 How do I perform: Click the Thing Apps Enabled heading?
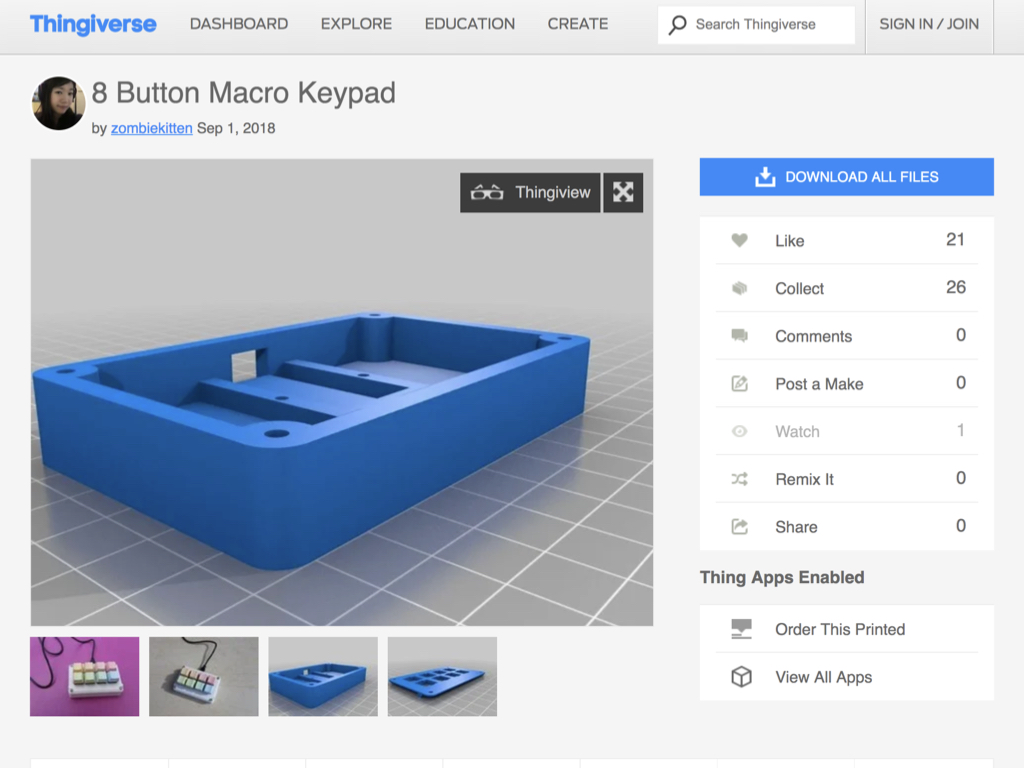coord(782,577)
